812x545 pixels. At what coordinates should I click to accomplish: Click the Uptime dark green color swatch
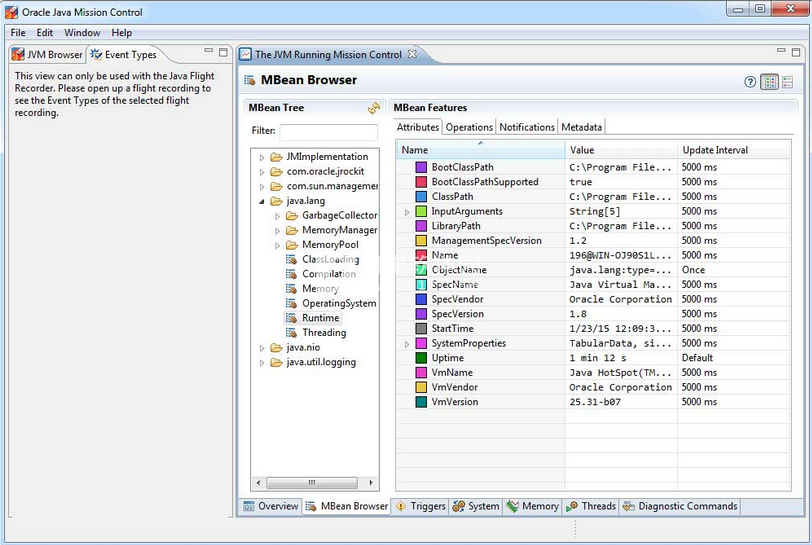(x=422, y=358)
